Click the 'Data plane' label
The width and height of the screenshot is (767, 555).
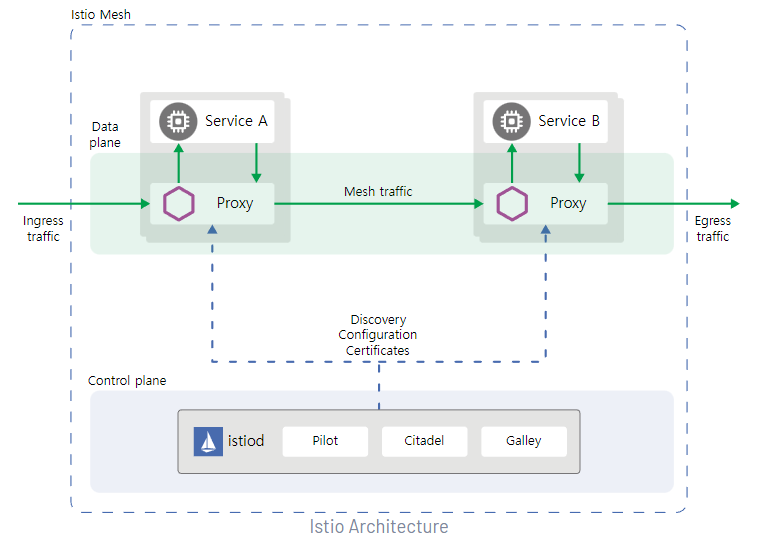pos(105,134)
